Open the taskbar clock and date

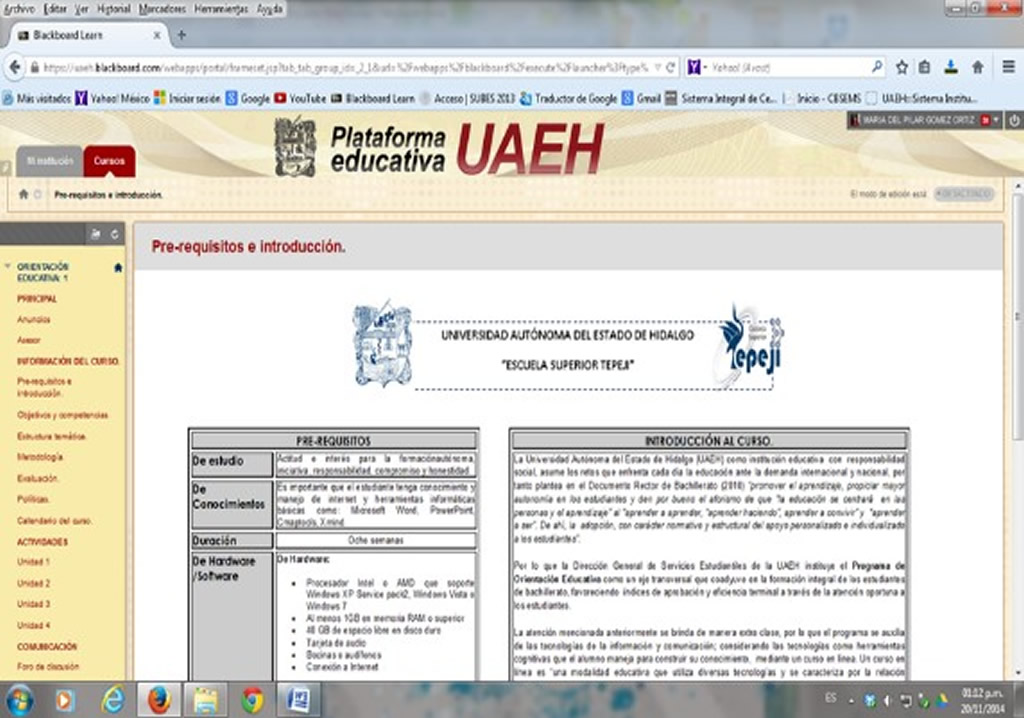click(x=982, y=700)
